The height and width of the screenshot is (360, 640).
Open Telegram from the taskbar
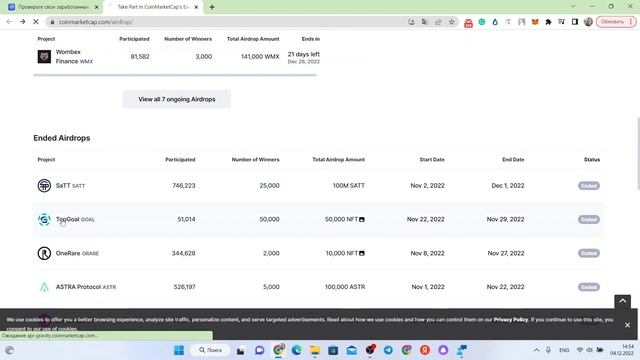click(388, 350)
